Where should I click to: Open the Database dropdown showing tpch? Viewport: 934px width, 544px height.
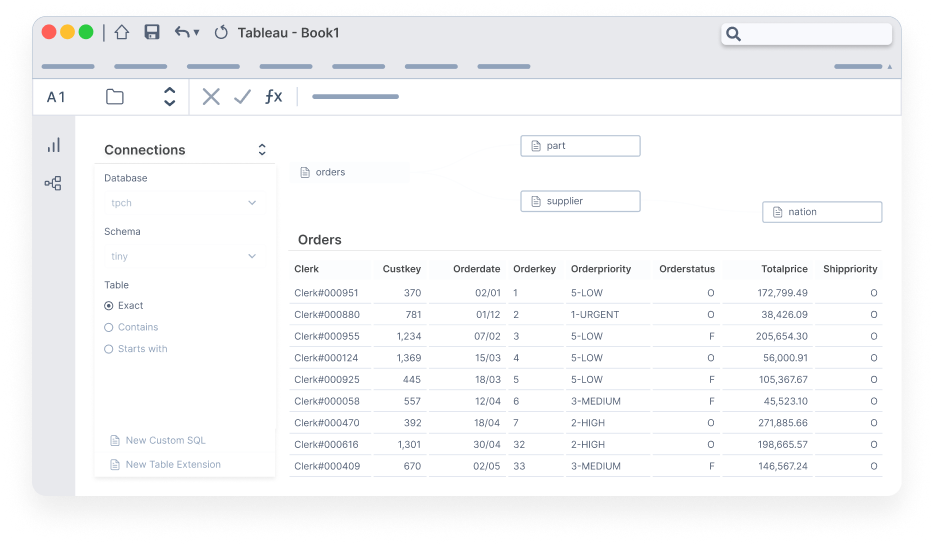pos(183,203)
